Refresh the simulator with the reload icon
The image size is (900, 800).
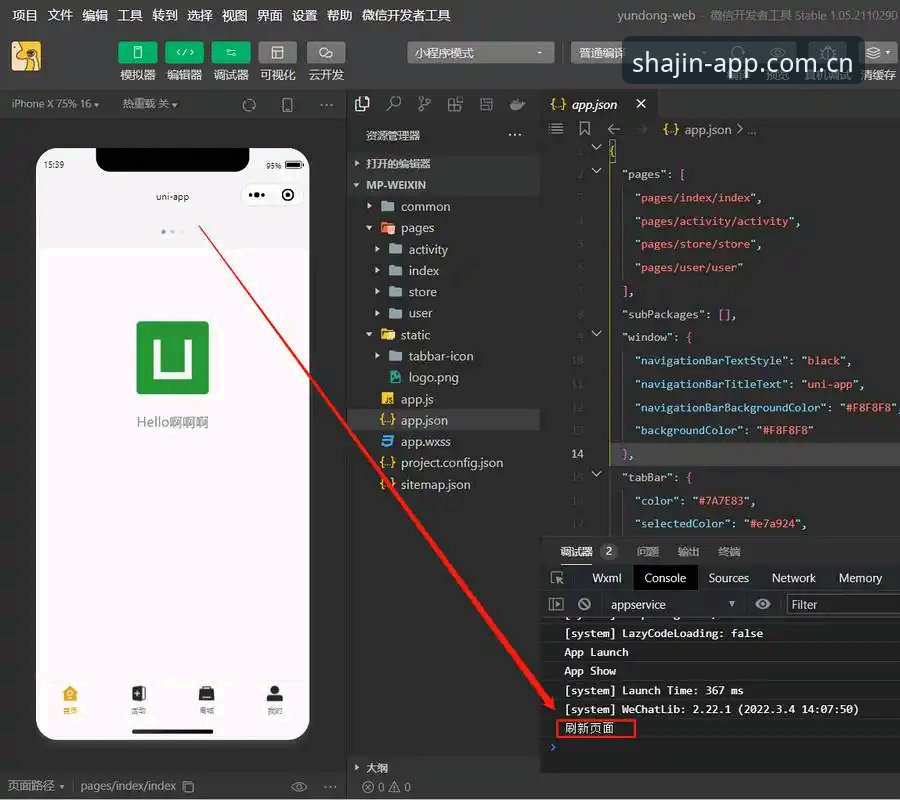[249, 105]
